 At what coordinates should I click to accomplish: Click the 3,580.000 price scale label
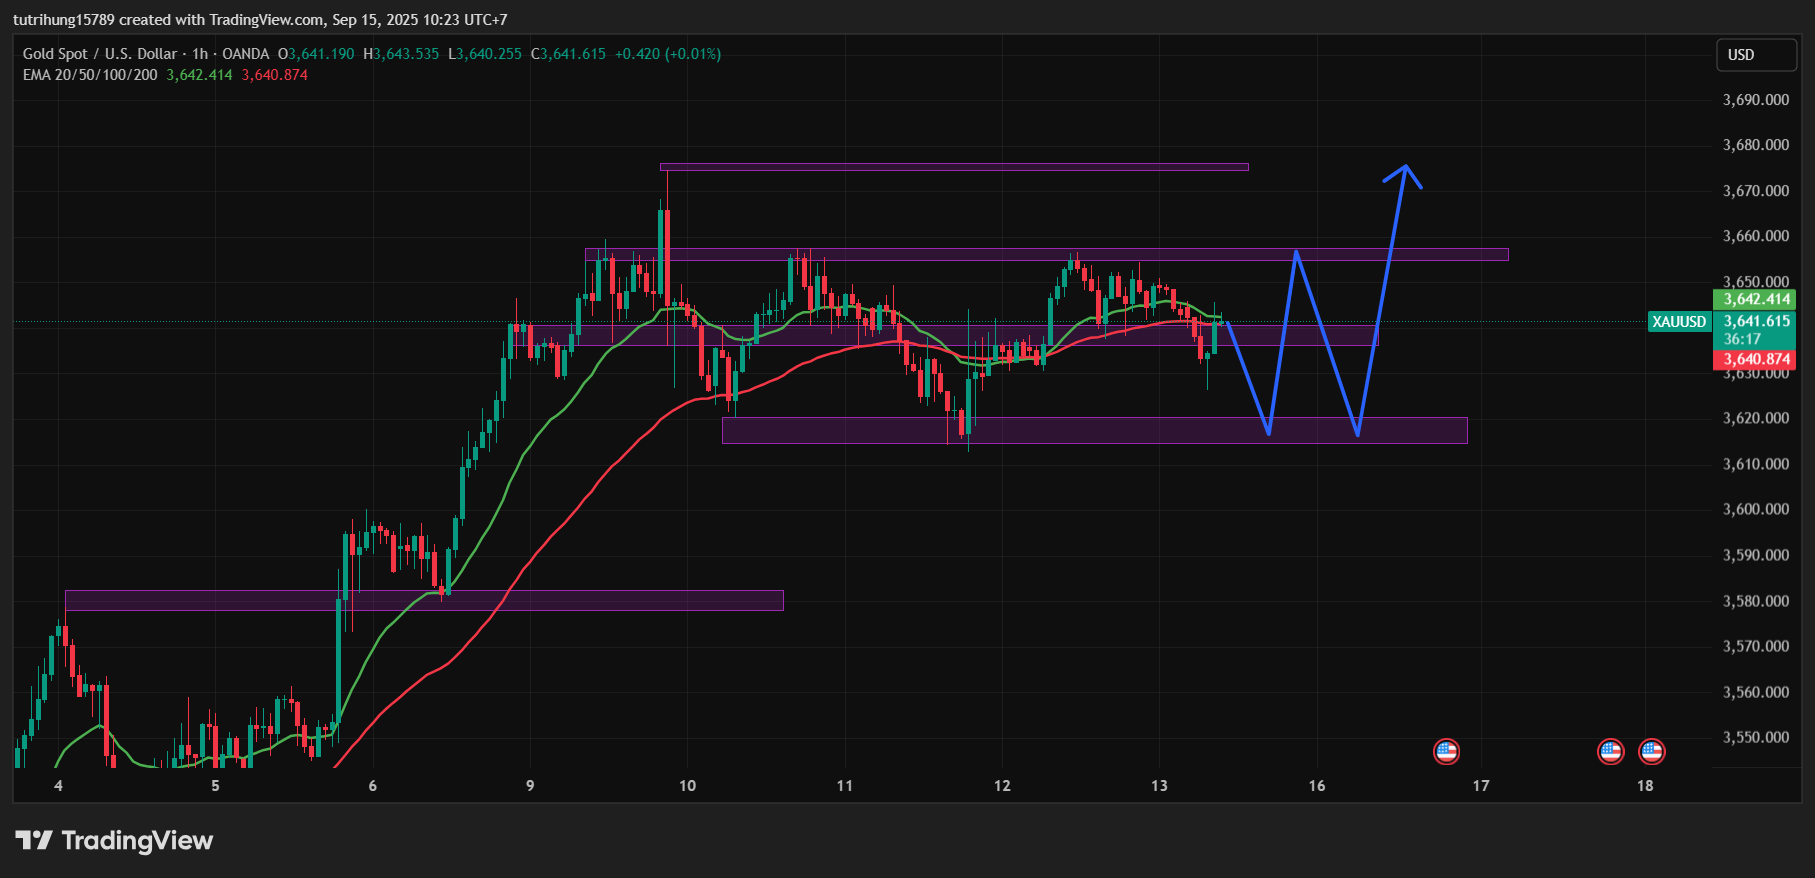(1756, 601)
